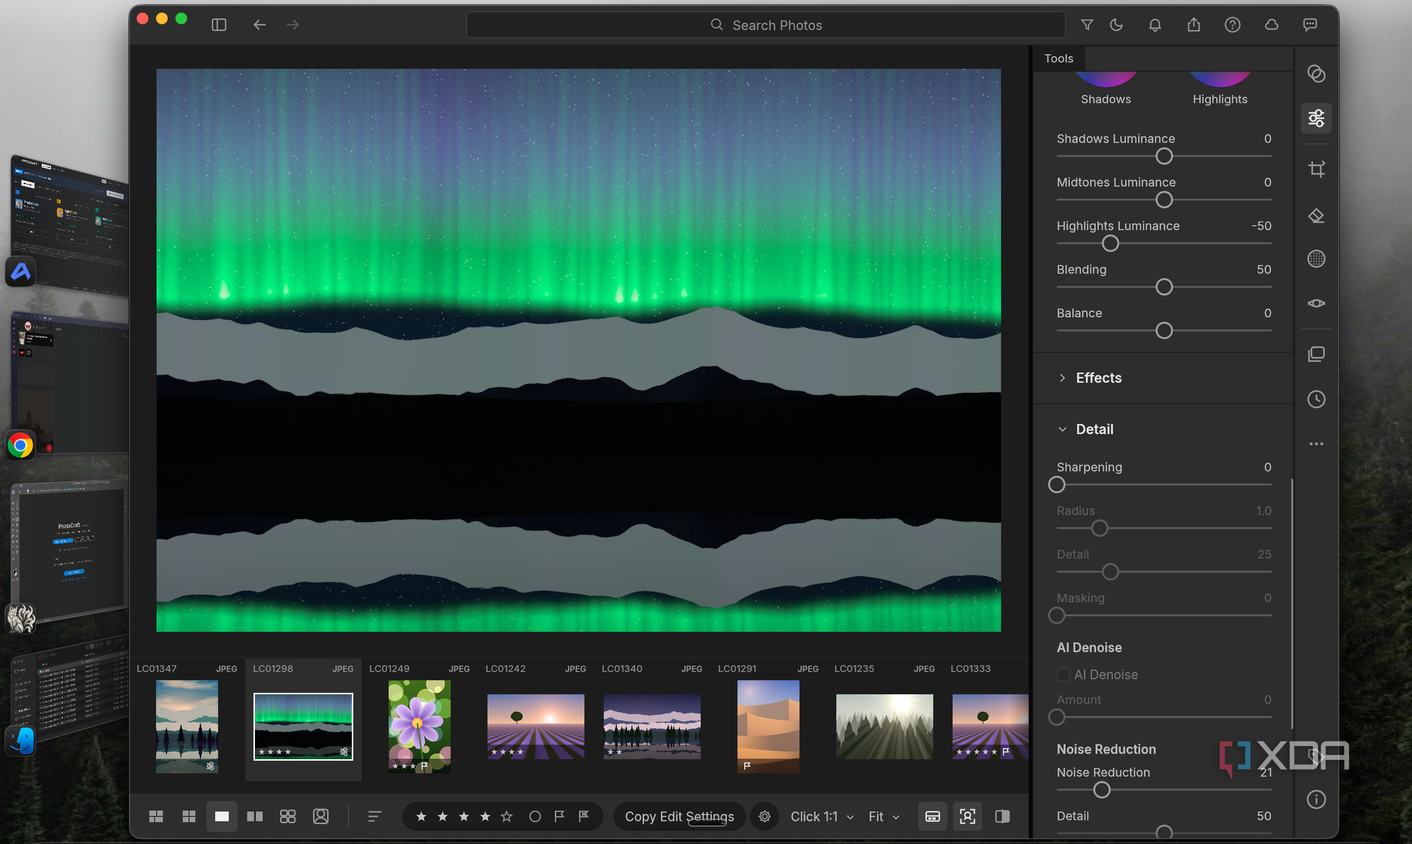Screen dimensions: 1412x844
Task: Open the filter funnel icon
Action: click(1087, 25)
